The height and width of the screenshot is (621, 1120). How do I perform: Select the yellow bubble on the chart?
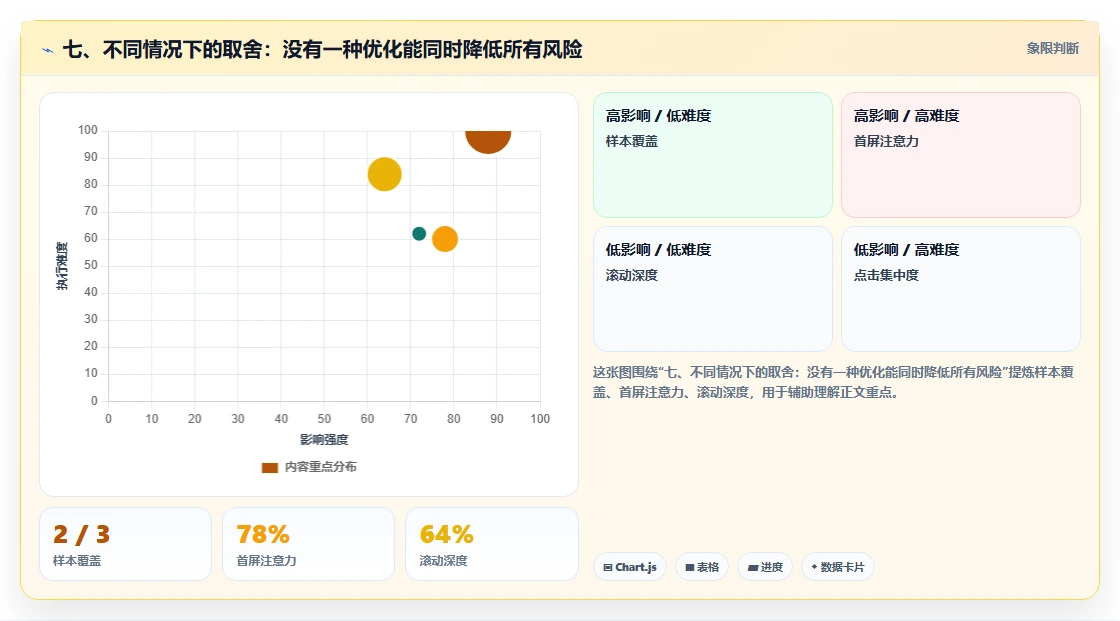coord(385,174)
